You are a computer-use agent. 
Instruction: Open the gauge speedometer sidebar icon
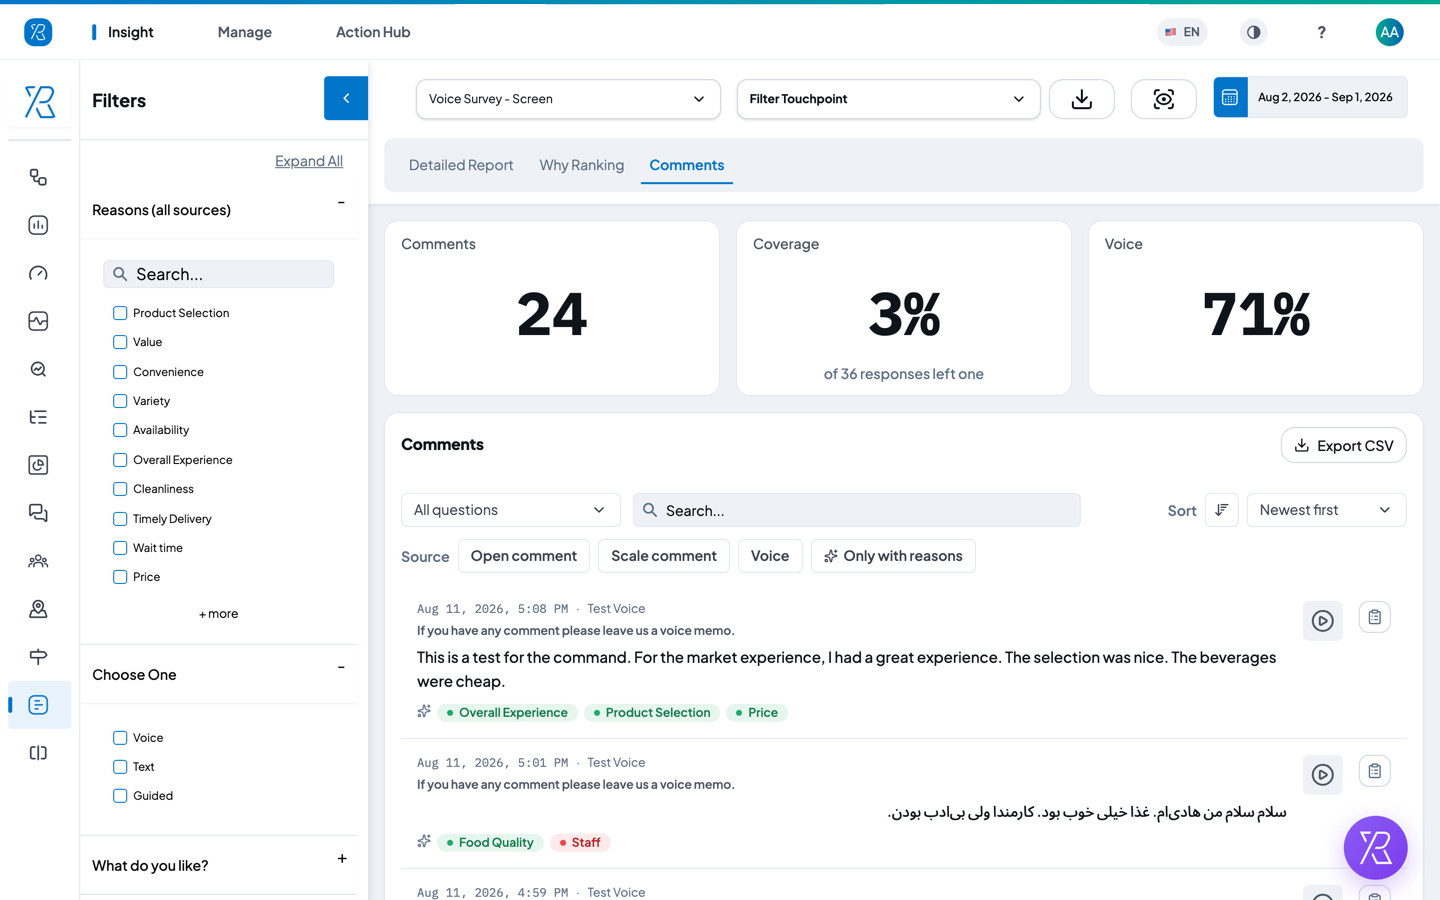click(38, 273)
